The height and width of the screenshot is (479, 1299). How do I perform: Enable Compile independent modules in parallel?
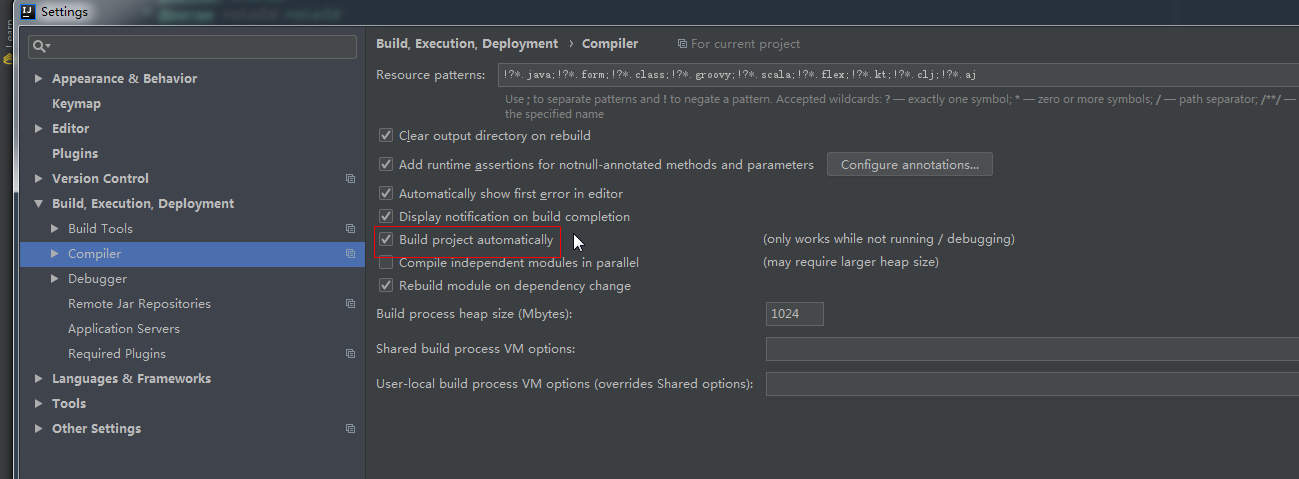[386, 263]
